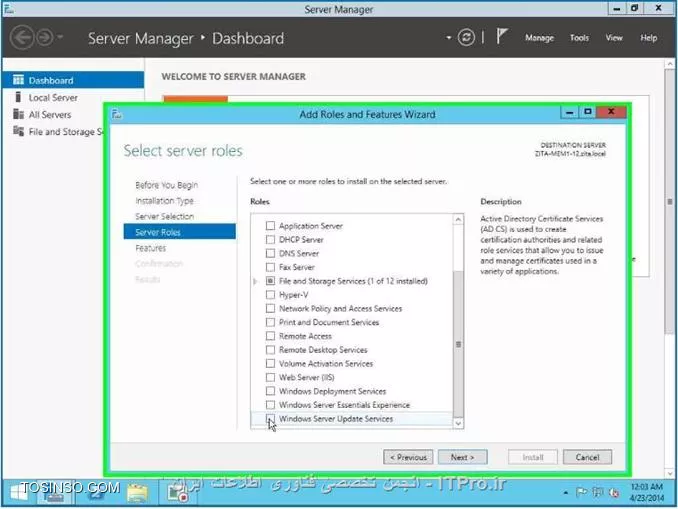
Task: Click the Local Server icon in the sidebar
Action: point(18,97)
